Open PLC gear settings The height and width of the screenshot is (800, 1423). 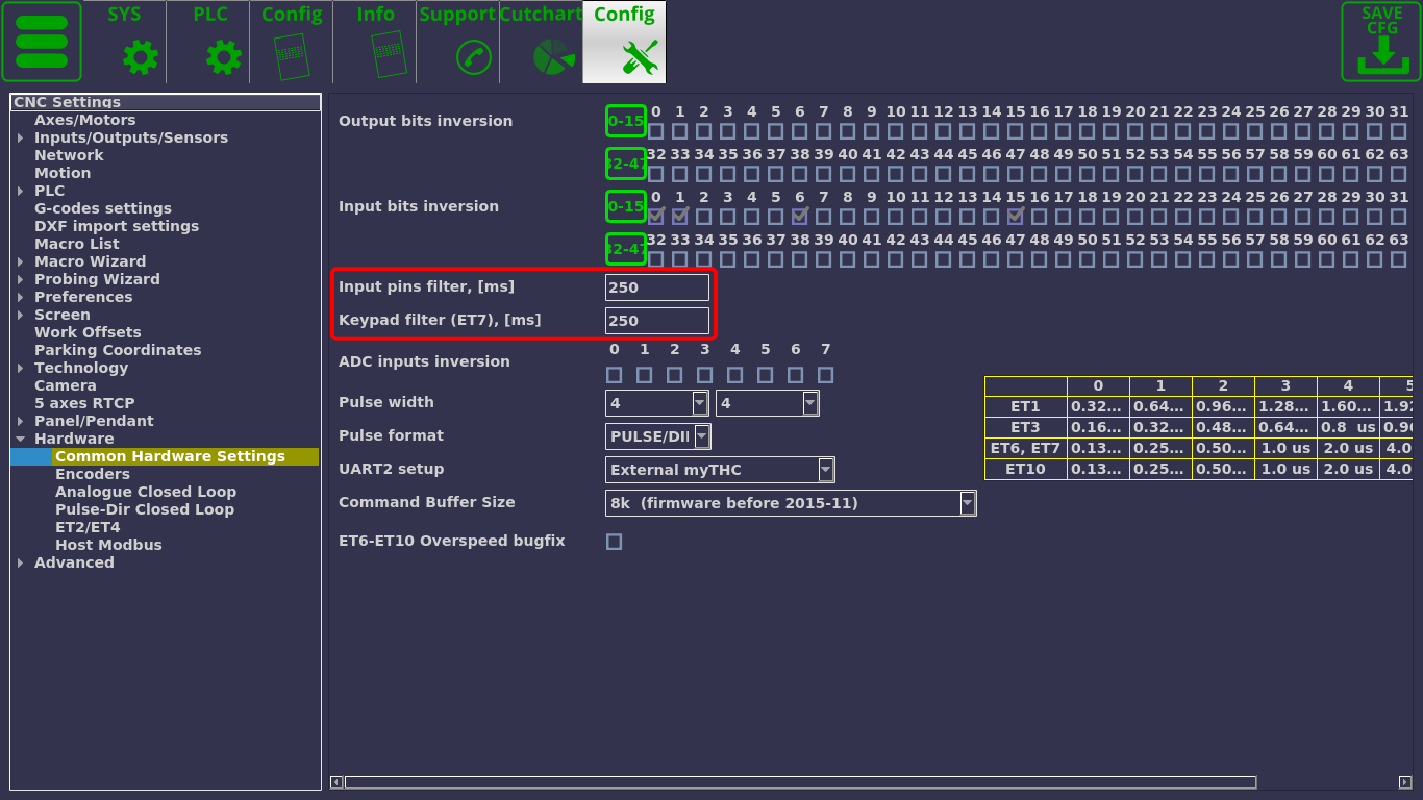tap(223, 57)
